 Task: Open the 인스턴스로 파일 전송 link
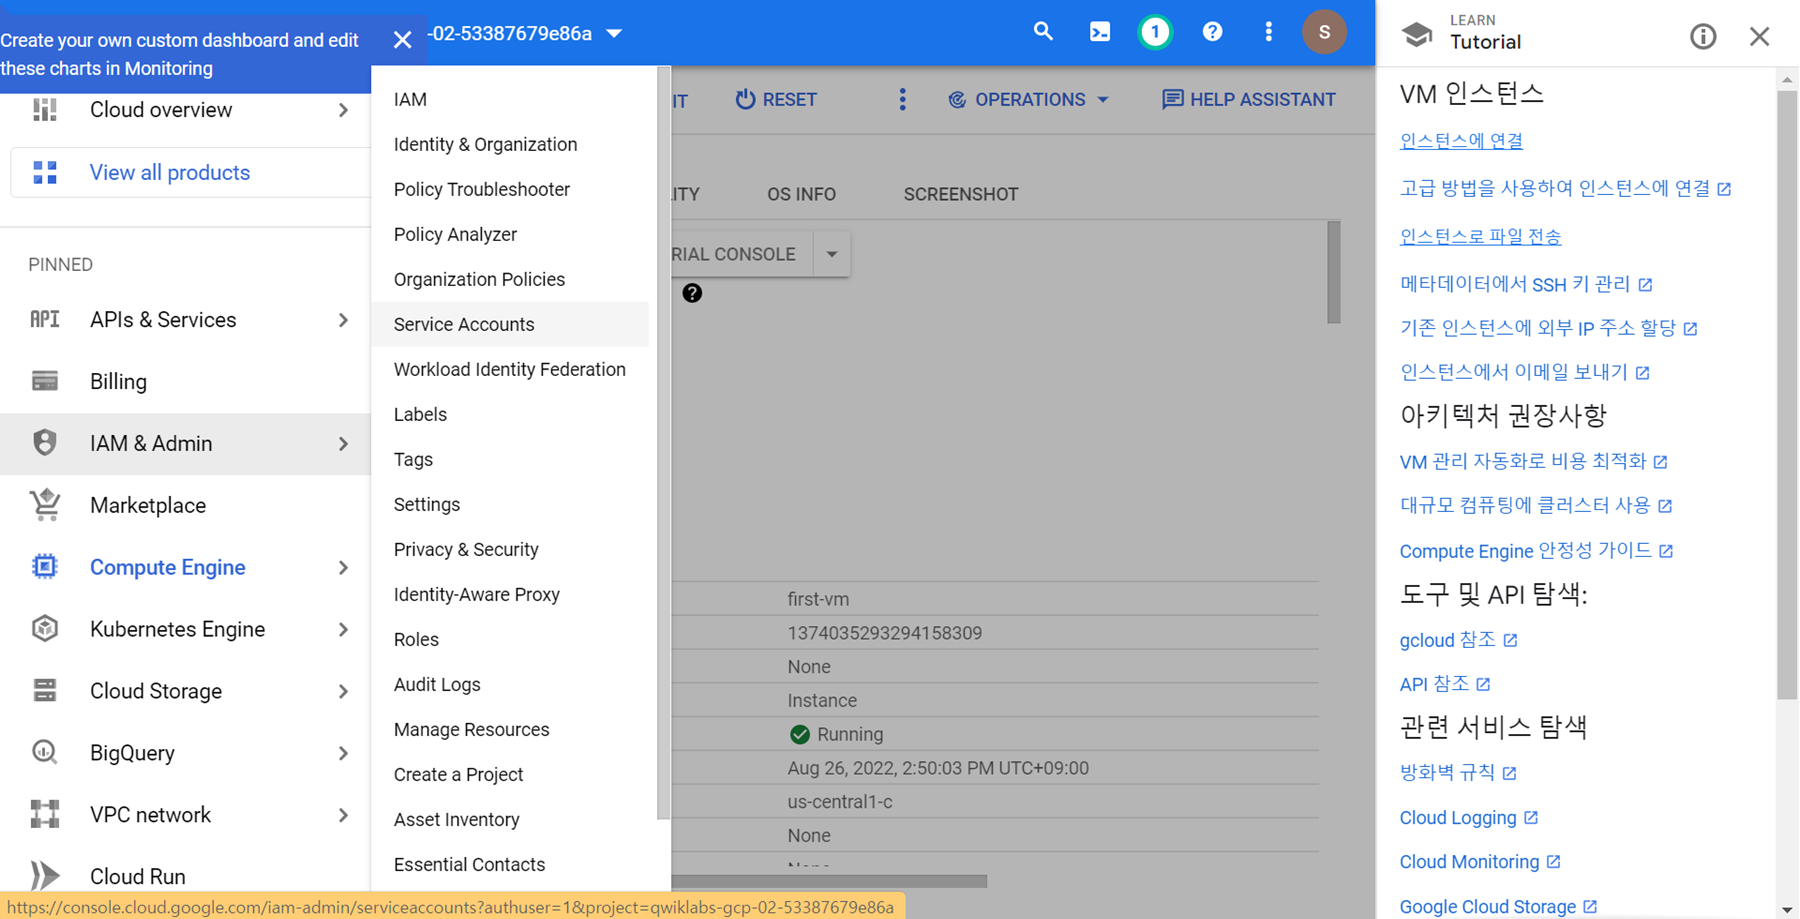tap(1480, 236)
